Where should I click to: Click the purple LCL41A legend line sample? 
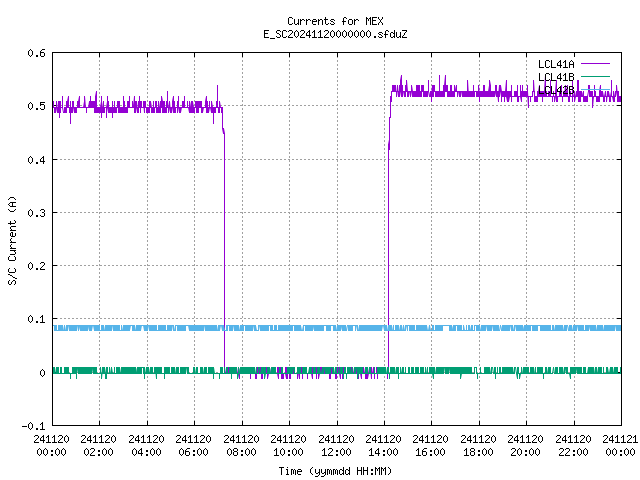coord(595,64)
